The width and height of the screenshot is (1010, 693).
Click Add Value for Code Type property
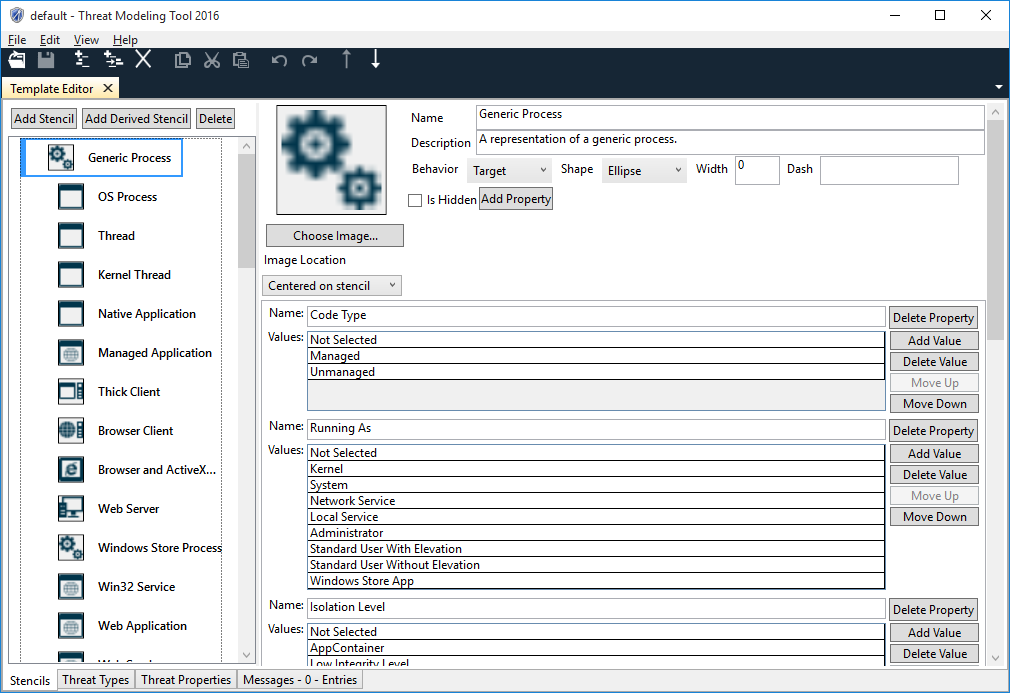tap(934, 340)
